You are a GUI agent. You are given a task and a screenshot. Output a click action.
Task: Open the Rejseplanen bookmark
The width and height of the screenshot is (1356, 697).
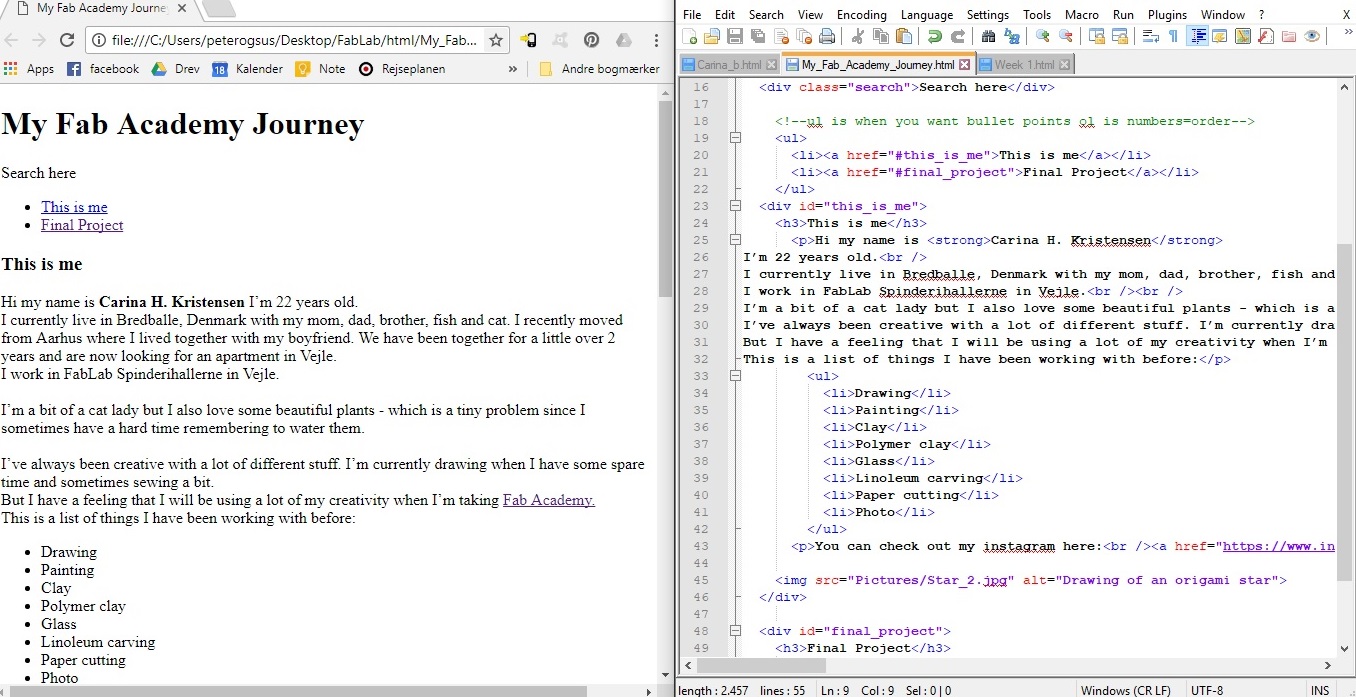coord(402,69)
